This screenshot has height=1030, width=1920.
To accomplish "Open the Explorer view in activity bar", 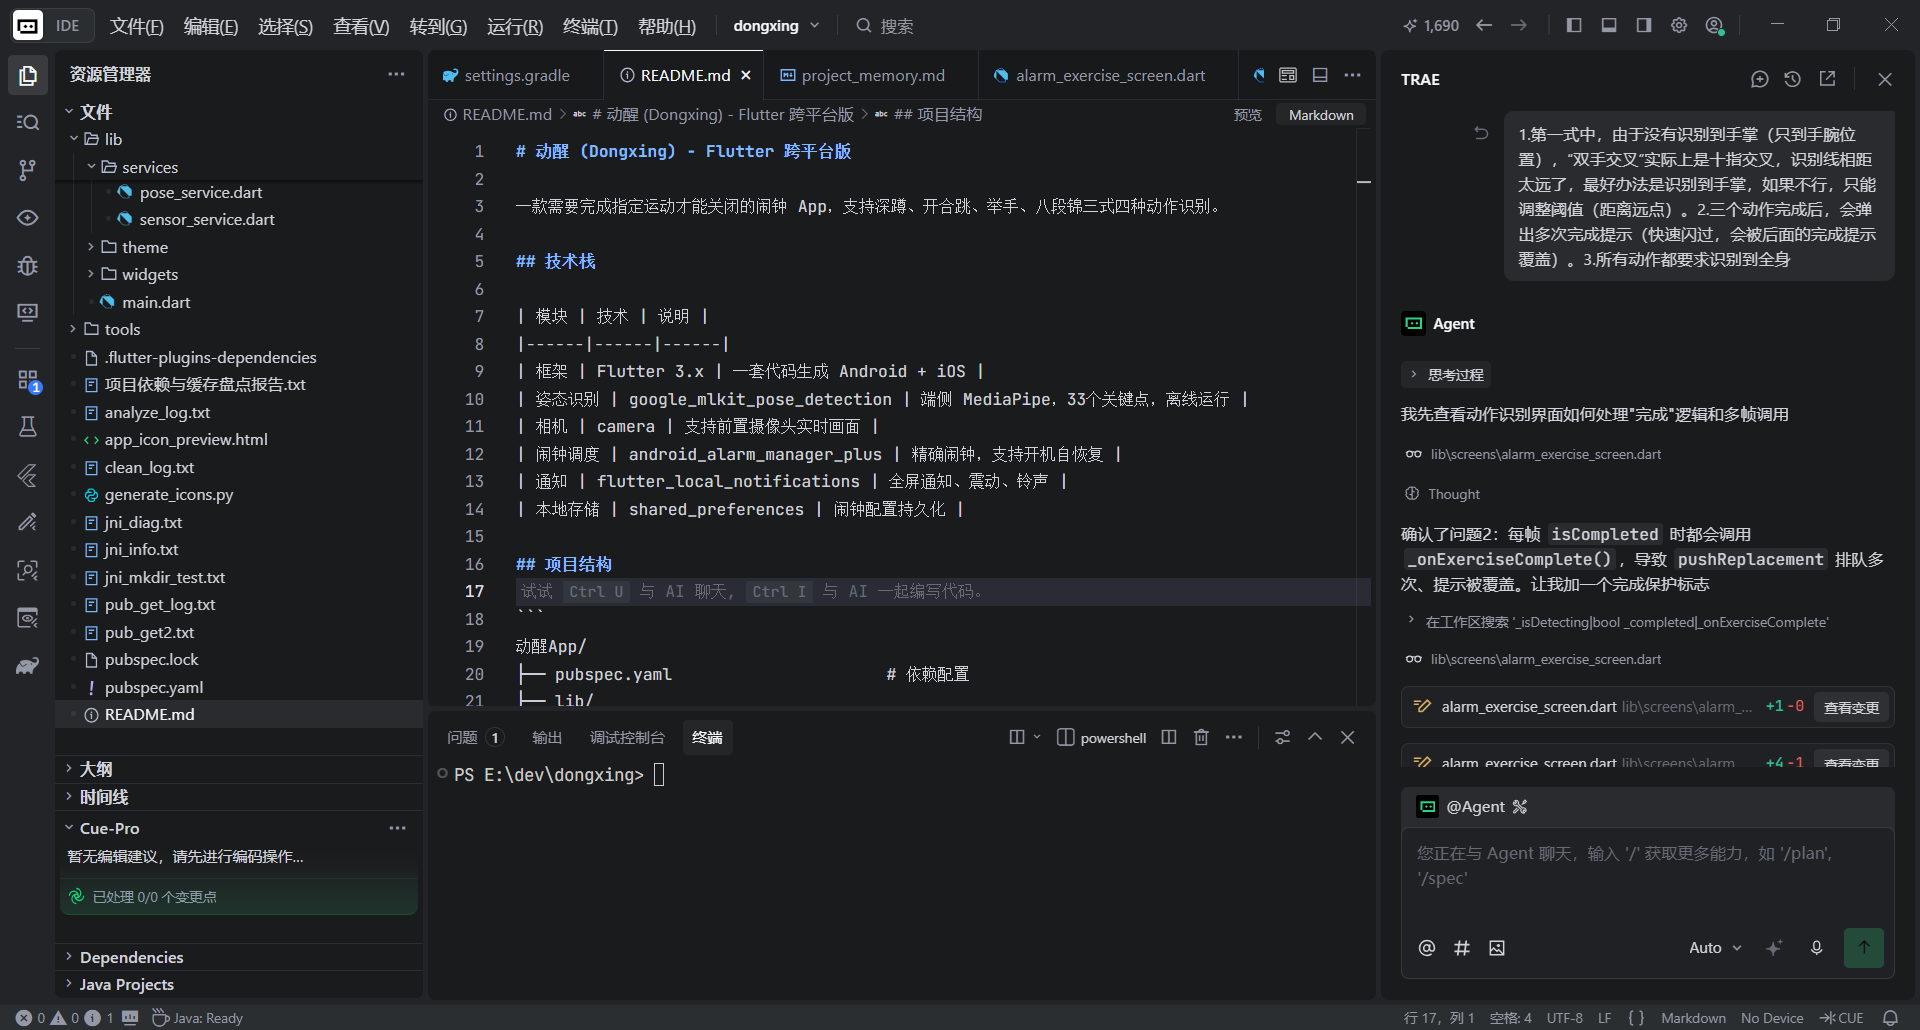I will click(28, 75).
